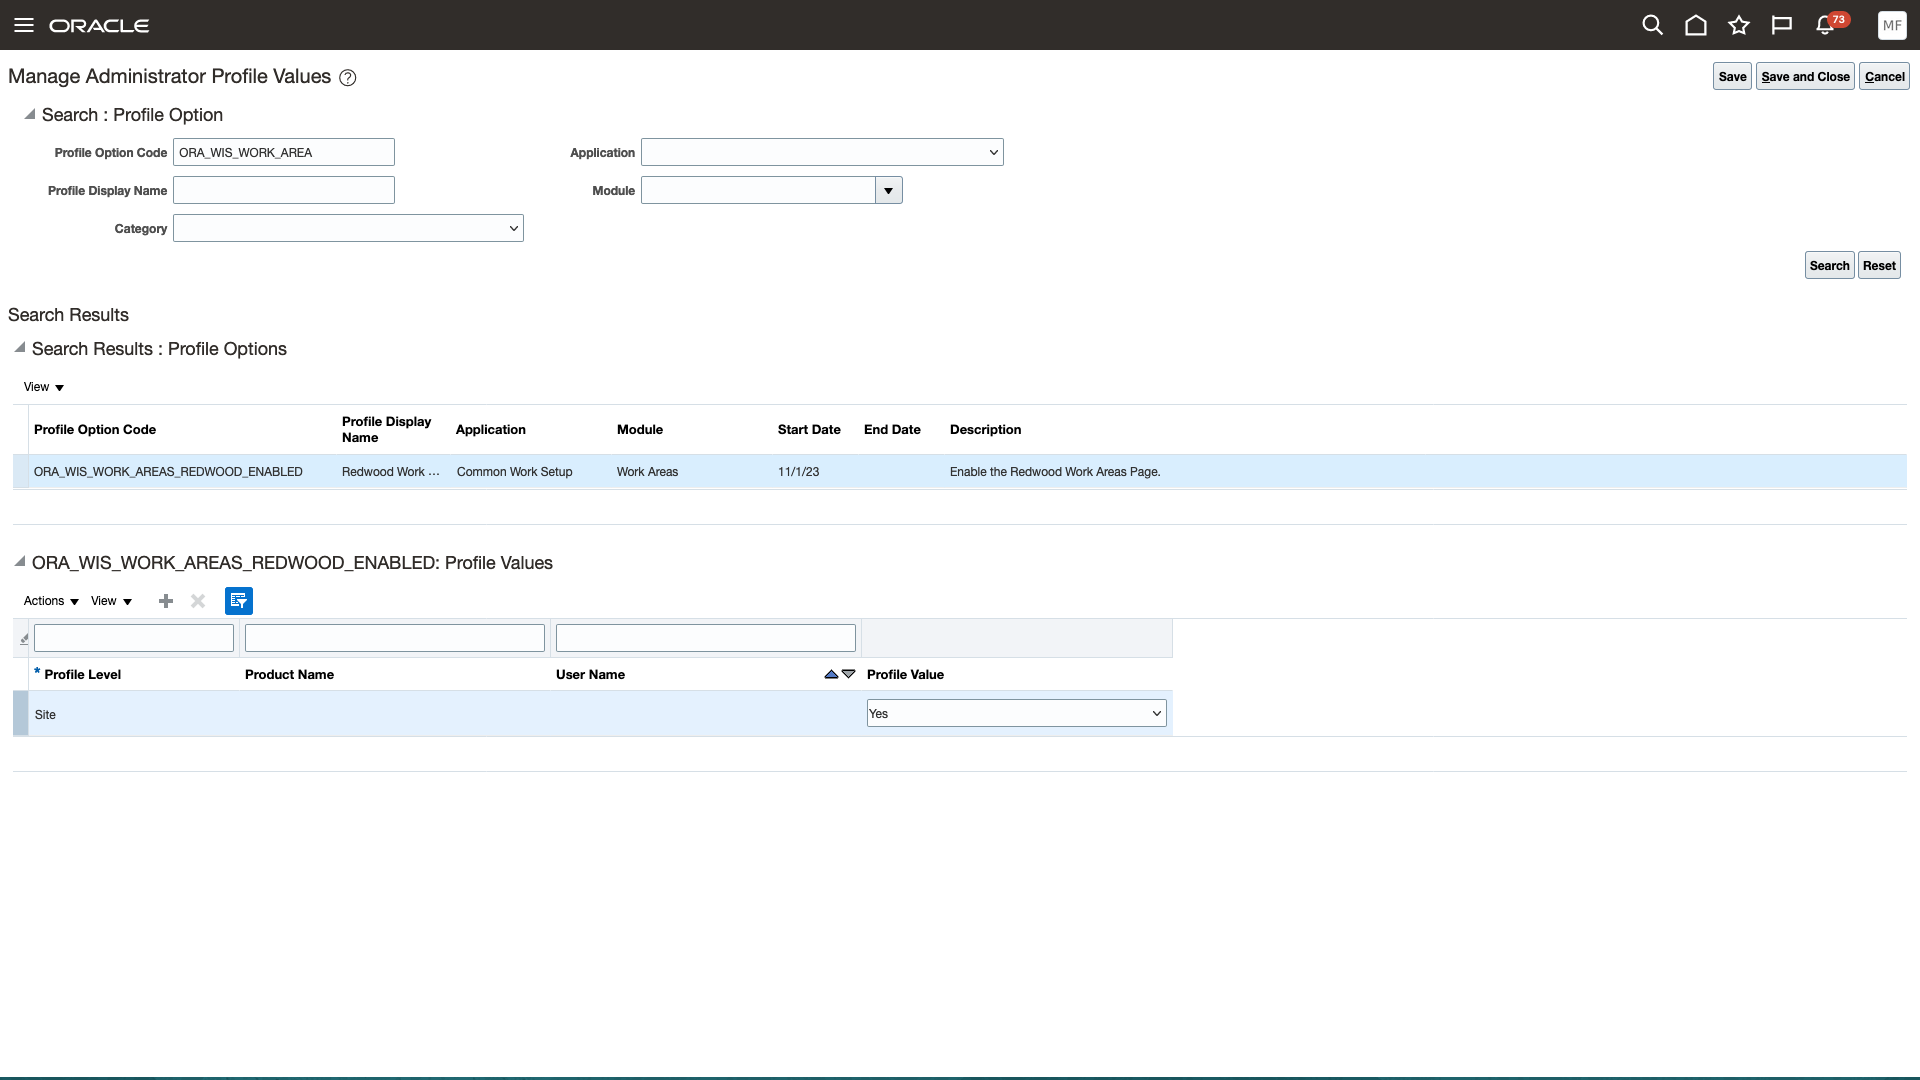1920x1080 pixels.
Task: Go to the home page icon
Action: 1696,25
